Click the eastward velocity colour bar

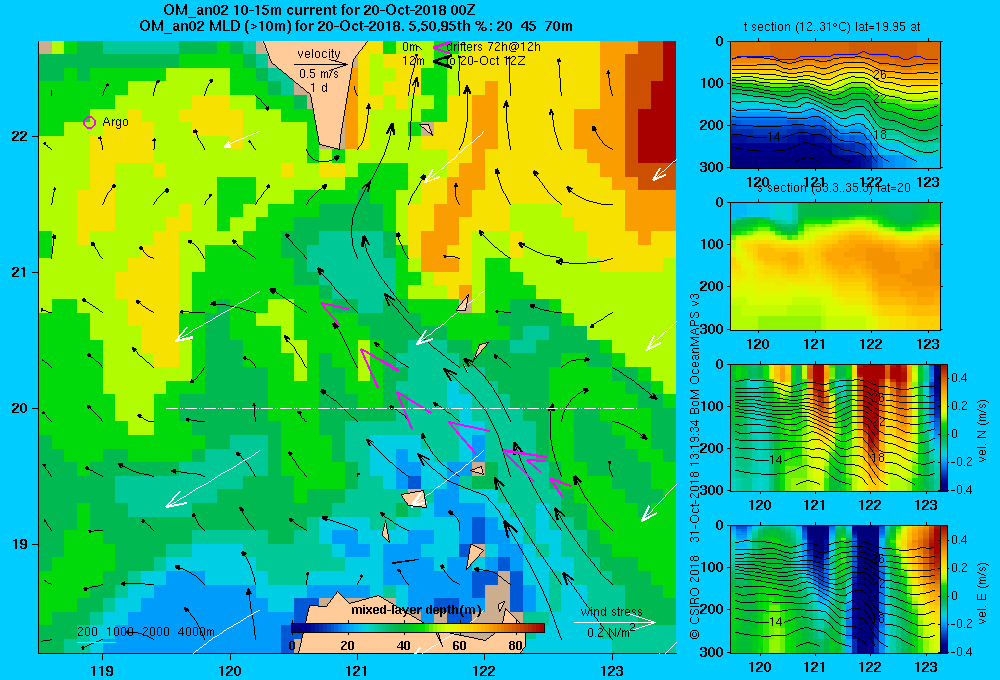[945, 589]
